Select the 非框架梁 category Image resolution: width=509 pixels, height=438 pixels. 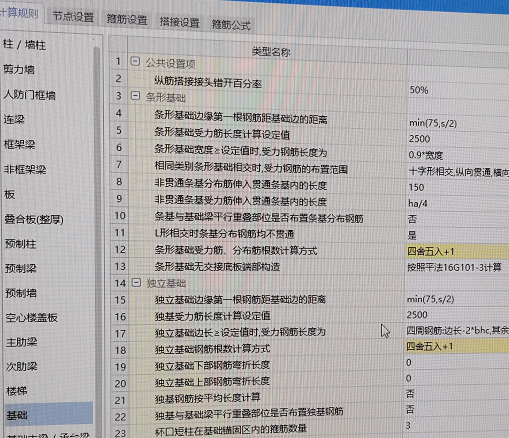25,170
